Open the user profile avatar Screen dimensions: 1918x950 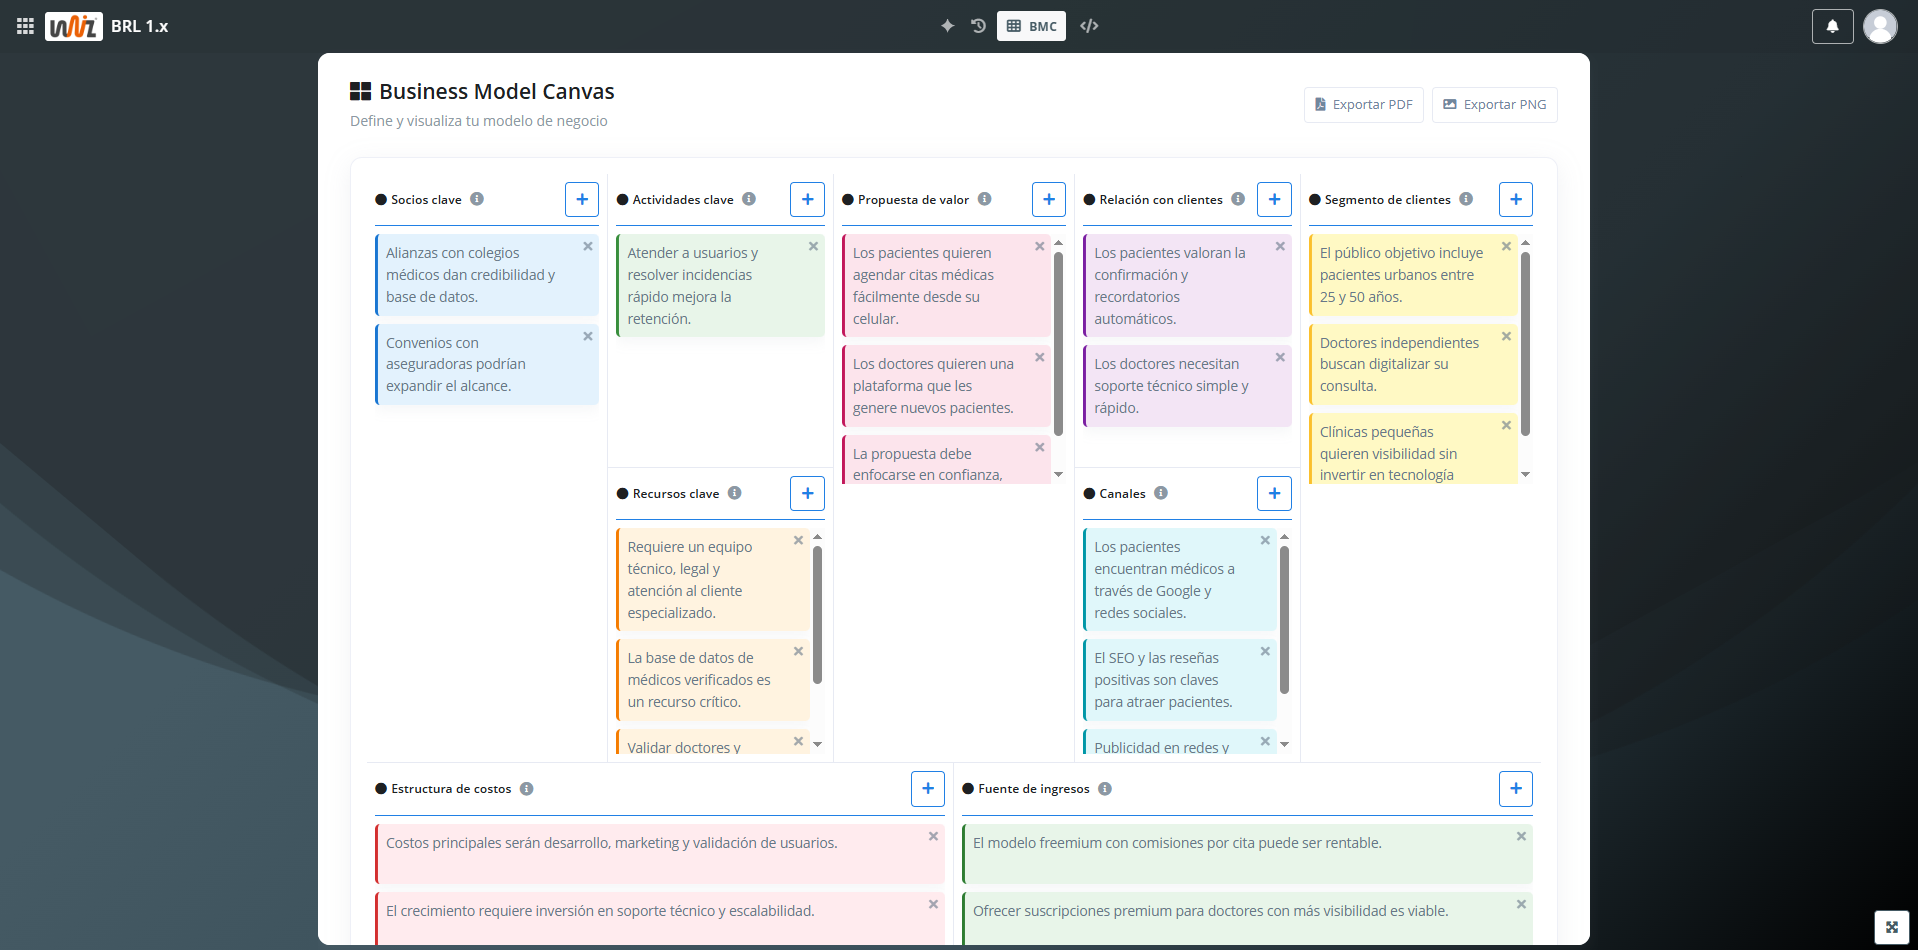(x=1880, y=26)
